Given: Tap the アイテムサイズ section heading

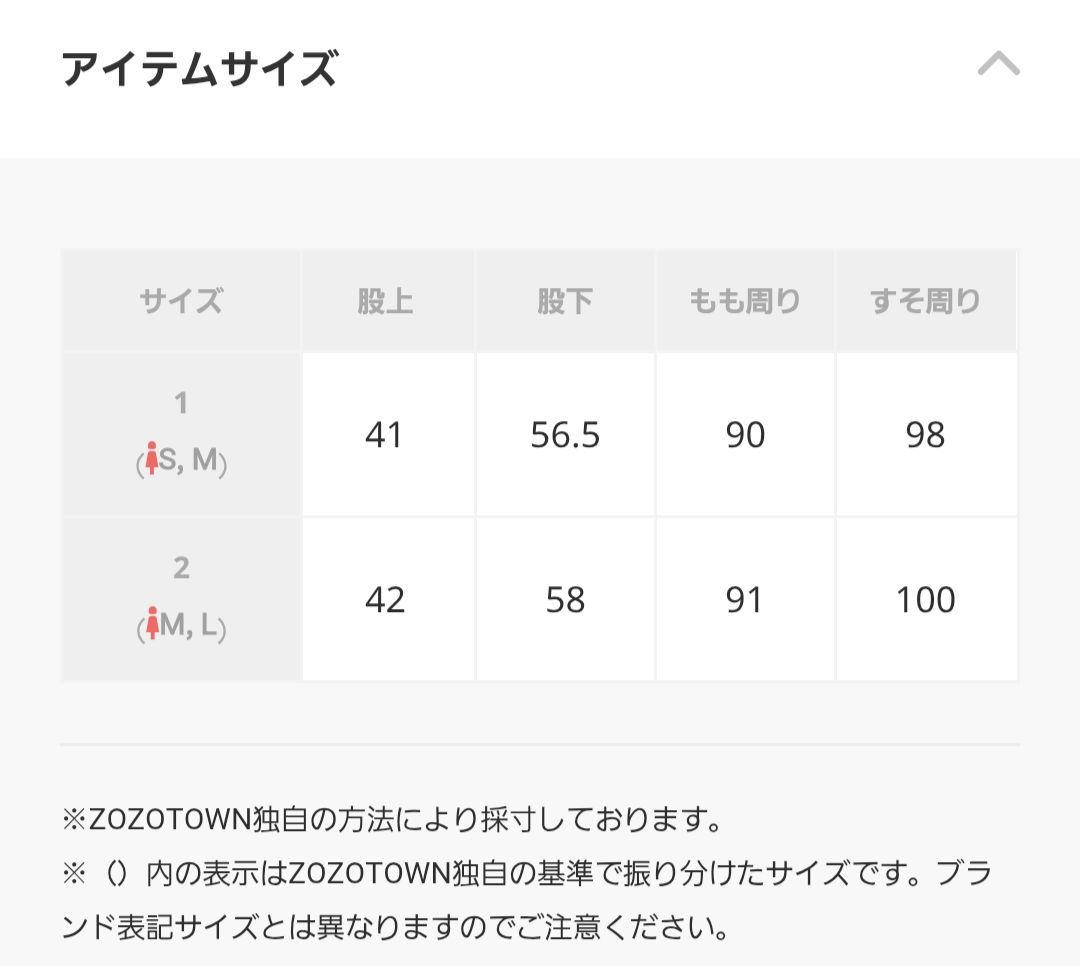Looking at the screenshot, I should [199, 69].
